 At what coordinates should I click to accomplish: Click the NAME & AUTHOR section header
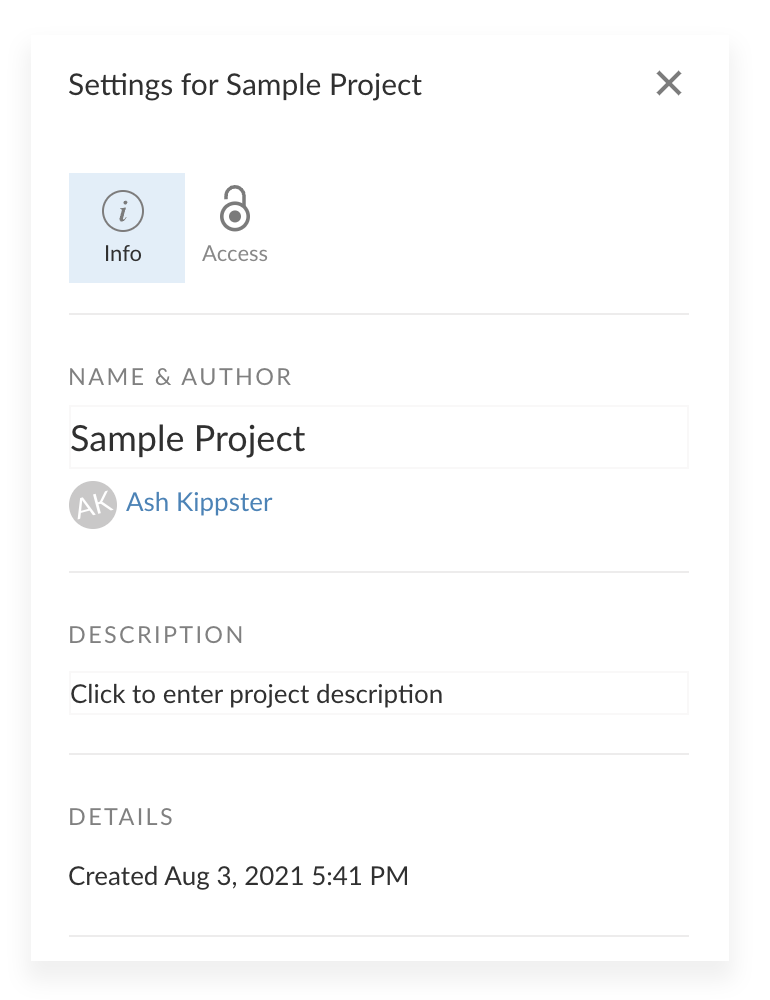tap(180, 377)
